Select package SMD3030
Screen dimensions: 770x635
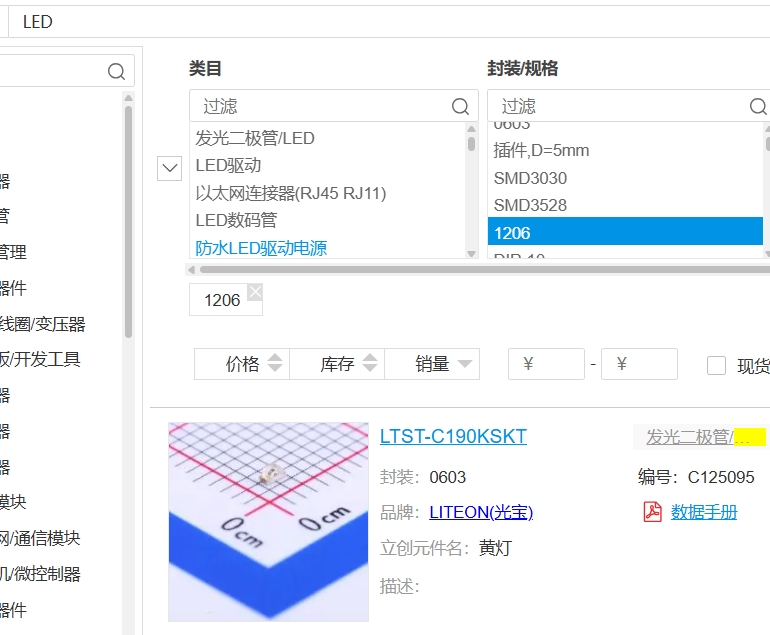click(530, 178)
